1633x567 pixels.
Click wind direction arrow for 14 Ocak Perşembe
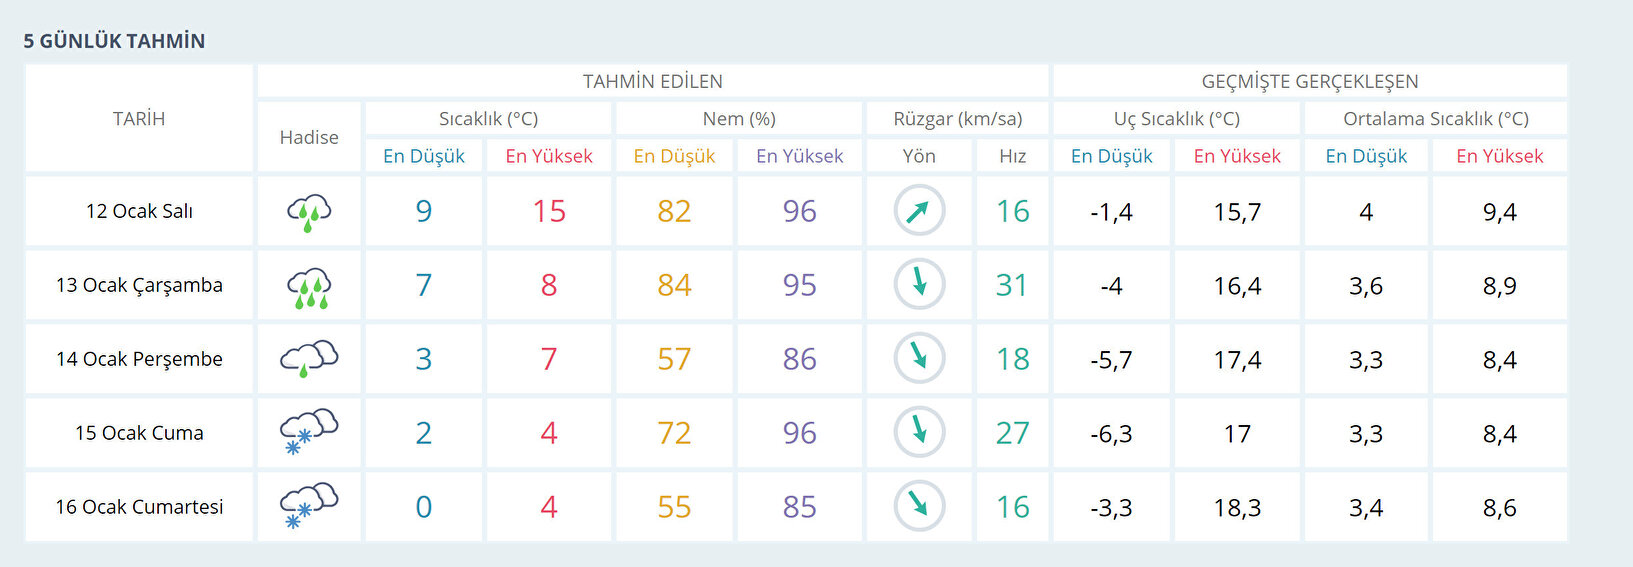[919, 358]
